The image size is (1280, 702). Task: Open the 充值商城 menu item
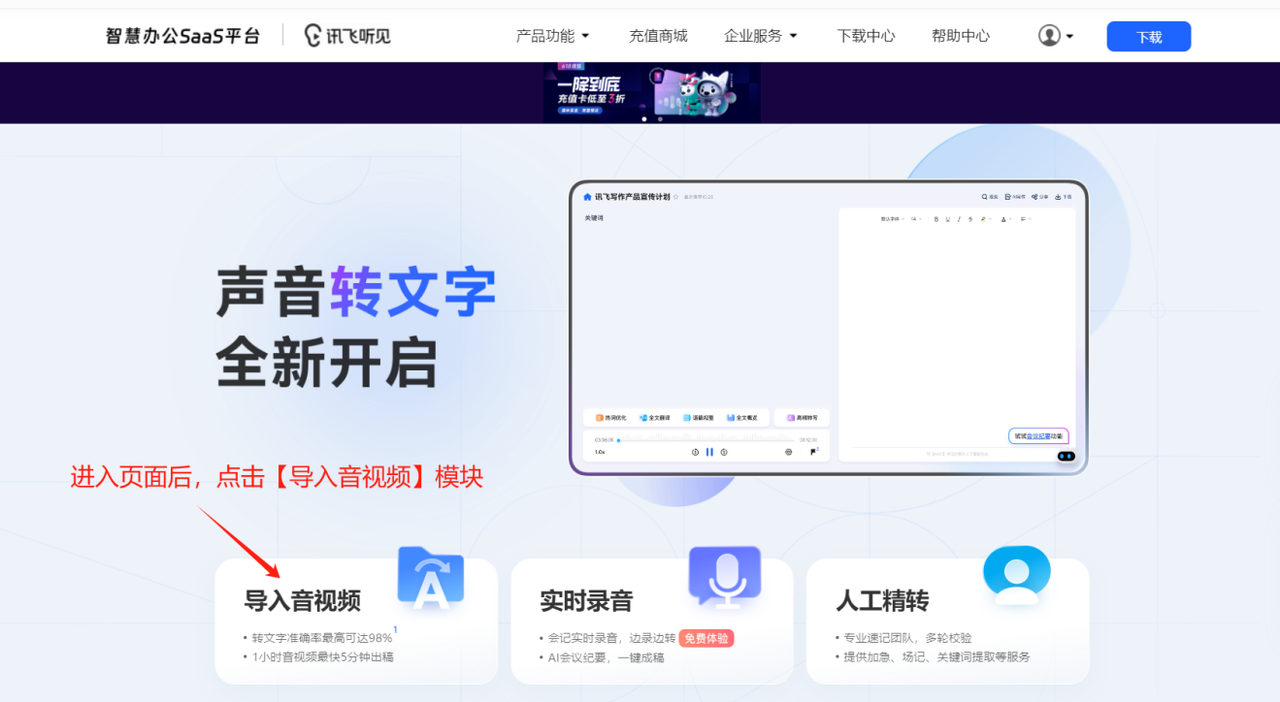pos(658,36)
